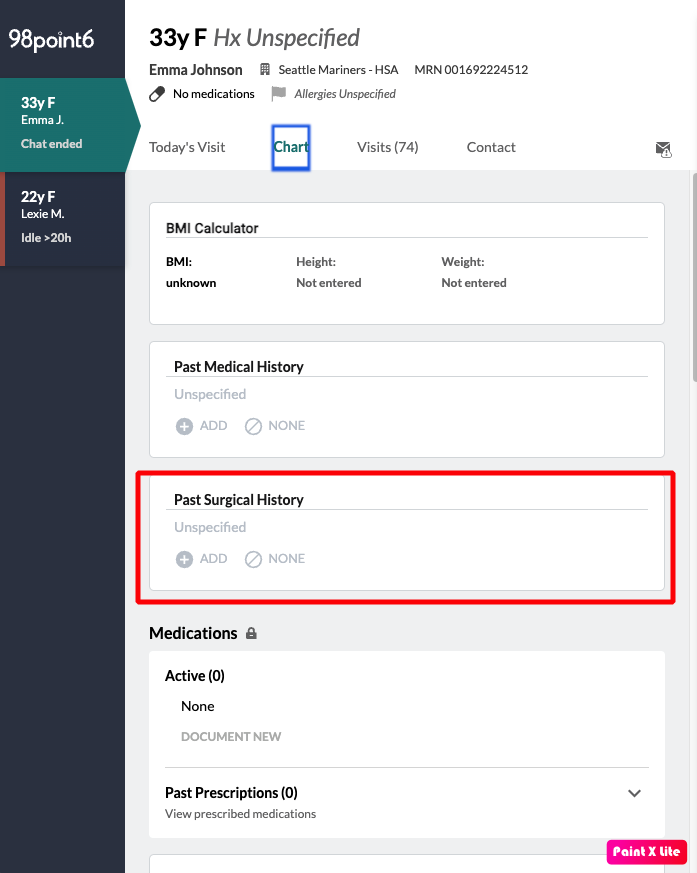Click the lock icon beside Medications heading

pos(251,634)
